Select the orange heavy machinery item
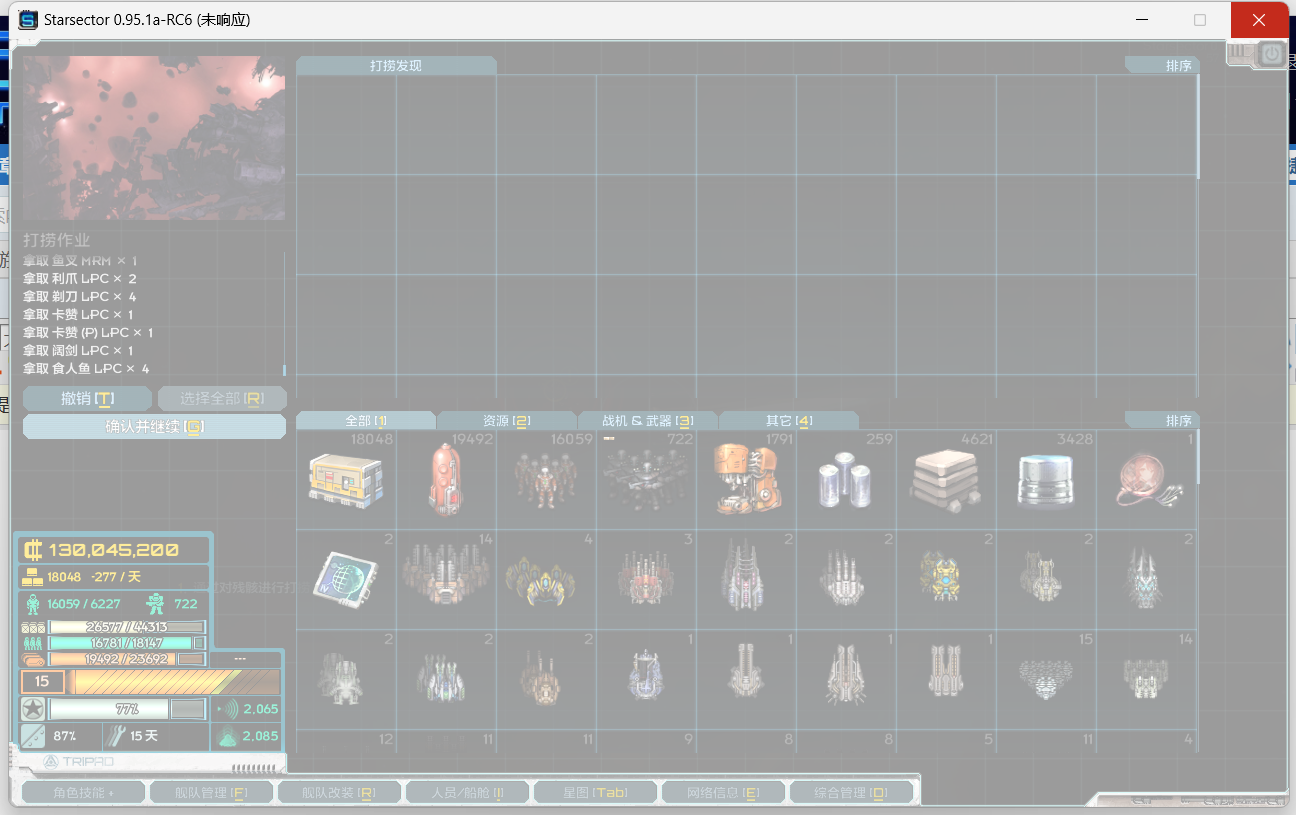The height and width of the screenshot is (815, 1296). (x=746, y=481)
